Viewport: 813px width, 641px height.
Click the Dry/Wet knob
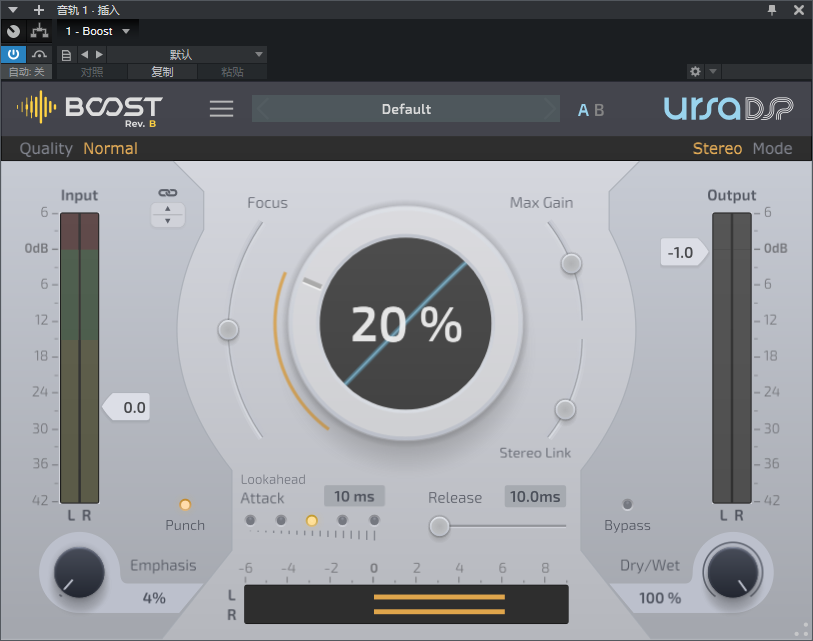tap(733, 573)
